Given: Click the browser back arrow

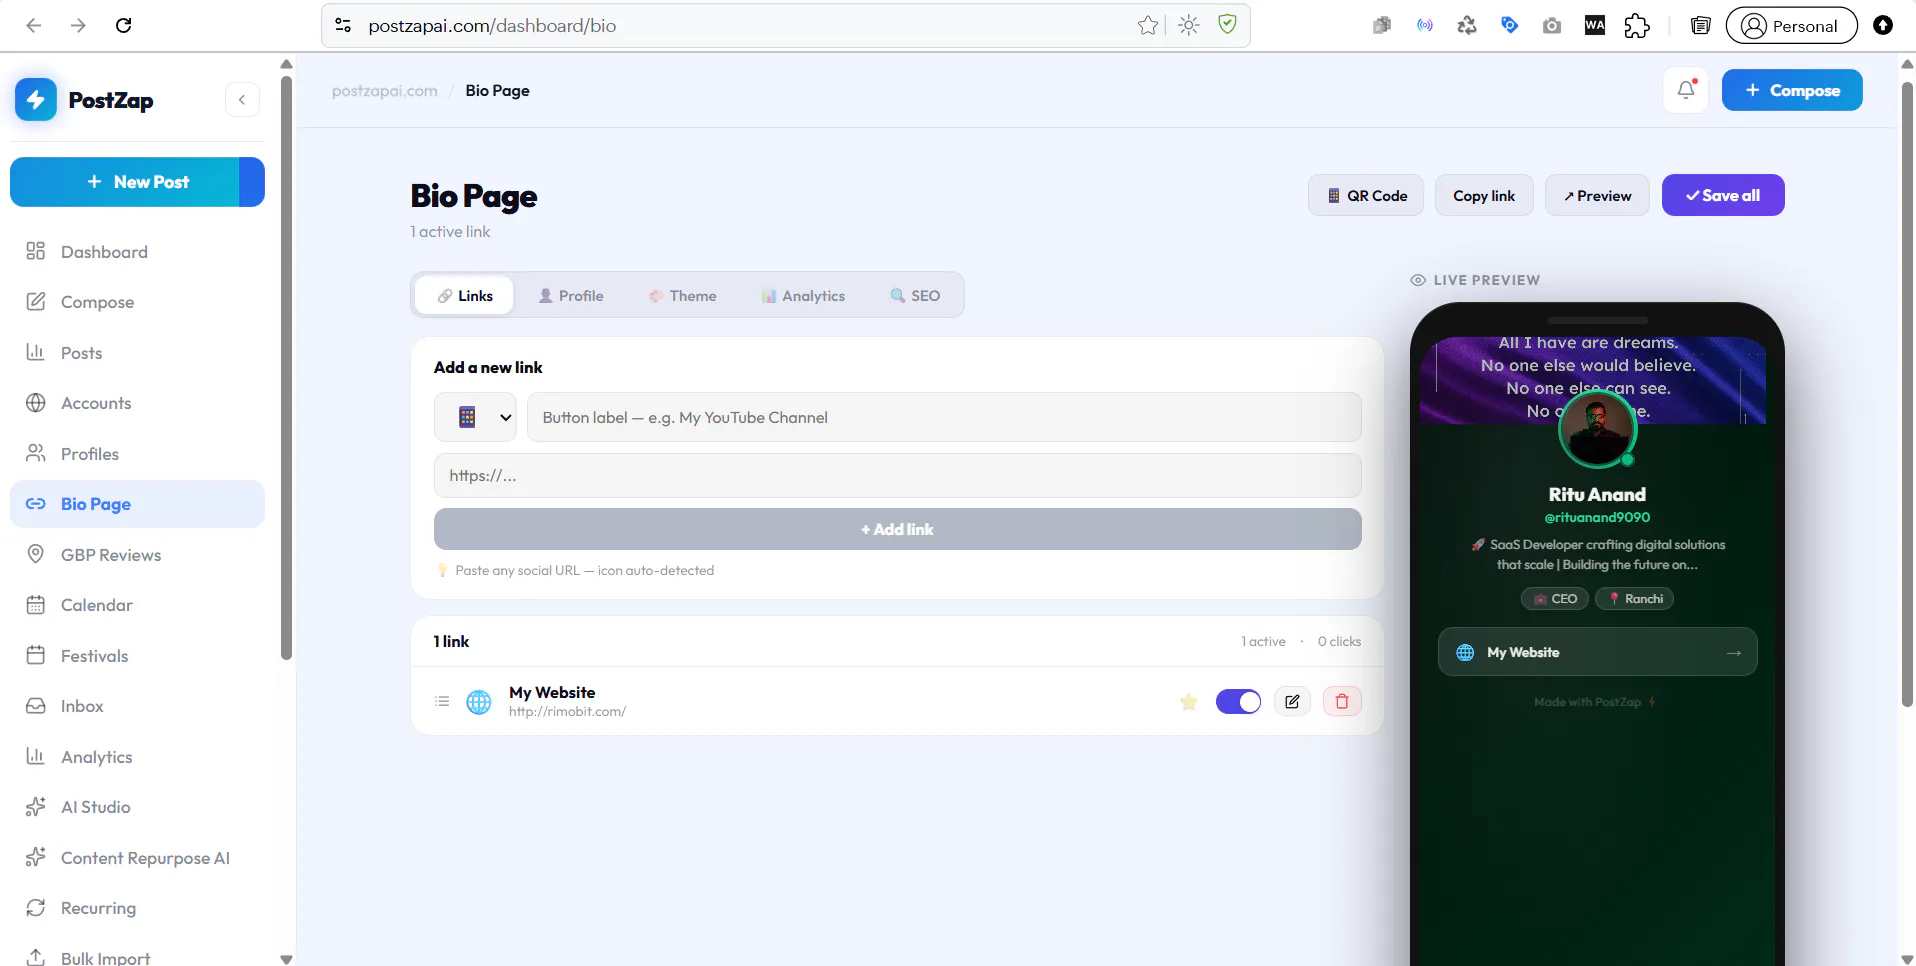Looking at the screenshot, I should (x=34, y=26).
